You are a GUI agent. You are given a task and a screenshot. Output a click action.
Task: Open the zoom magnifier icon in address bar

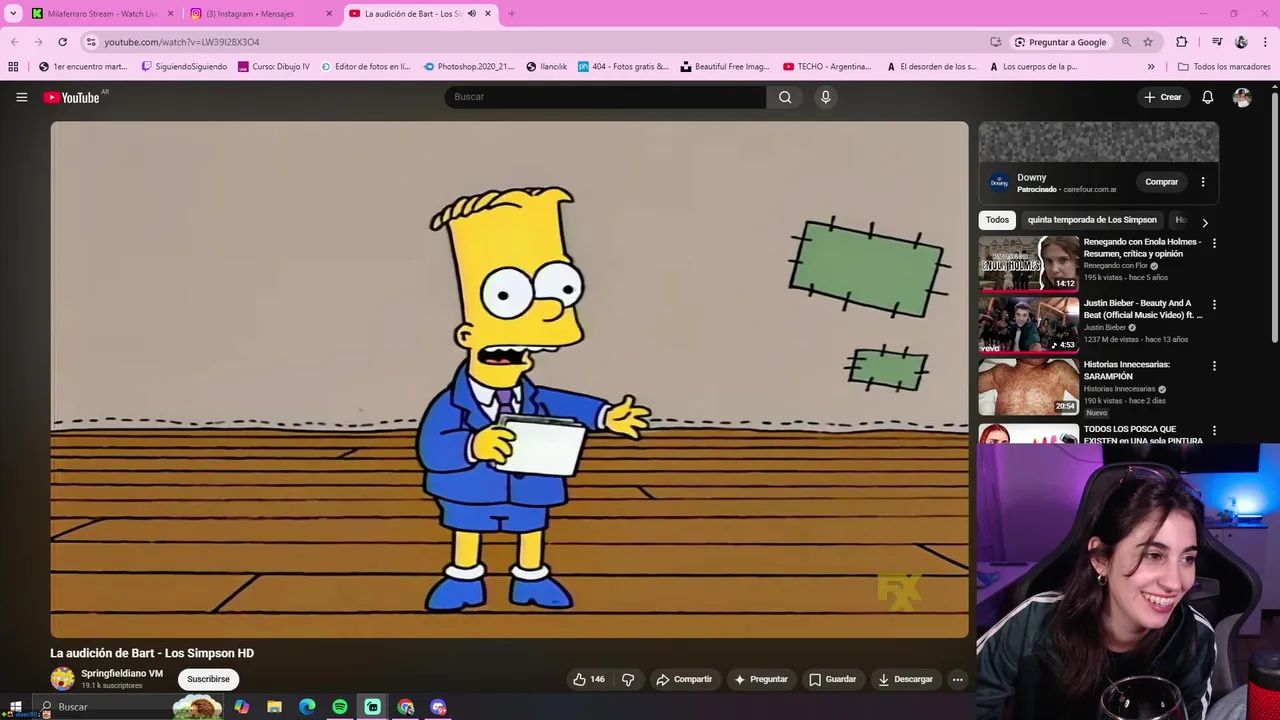[1126, 42]
